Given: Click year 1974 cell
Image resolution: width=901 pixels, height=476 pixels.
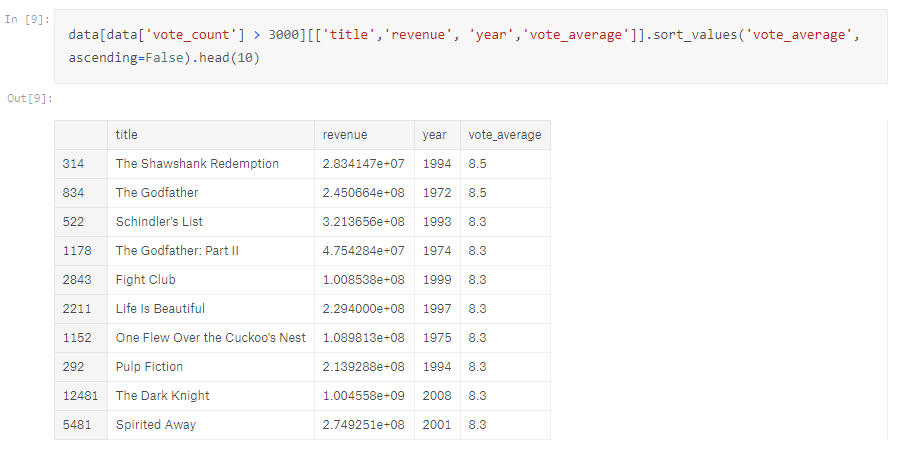Looking at the screenshot, I should [x=437, y=251].
